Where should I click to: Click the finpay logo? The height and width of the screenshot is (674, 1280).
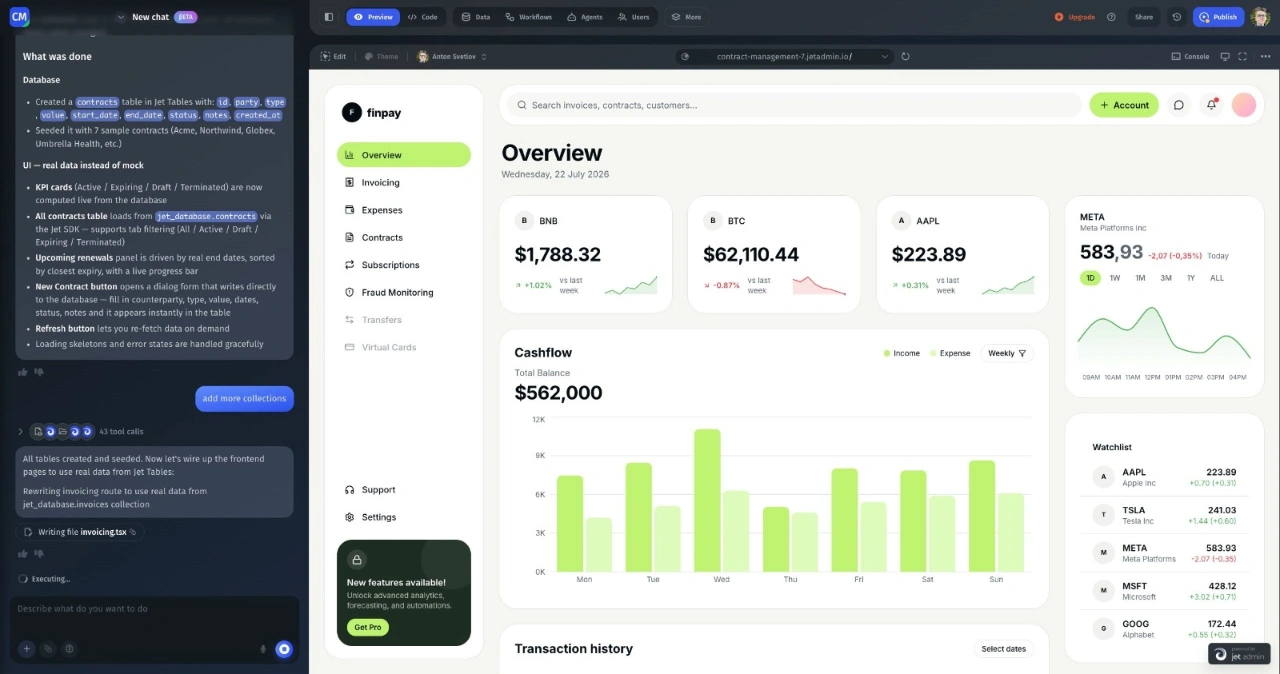point(371,113)
